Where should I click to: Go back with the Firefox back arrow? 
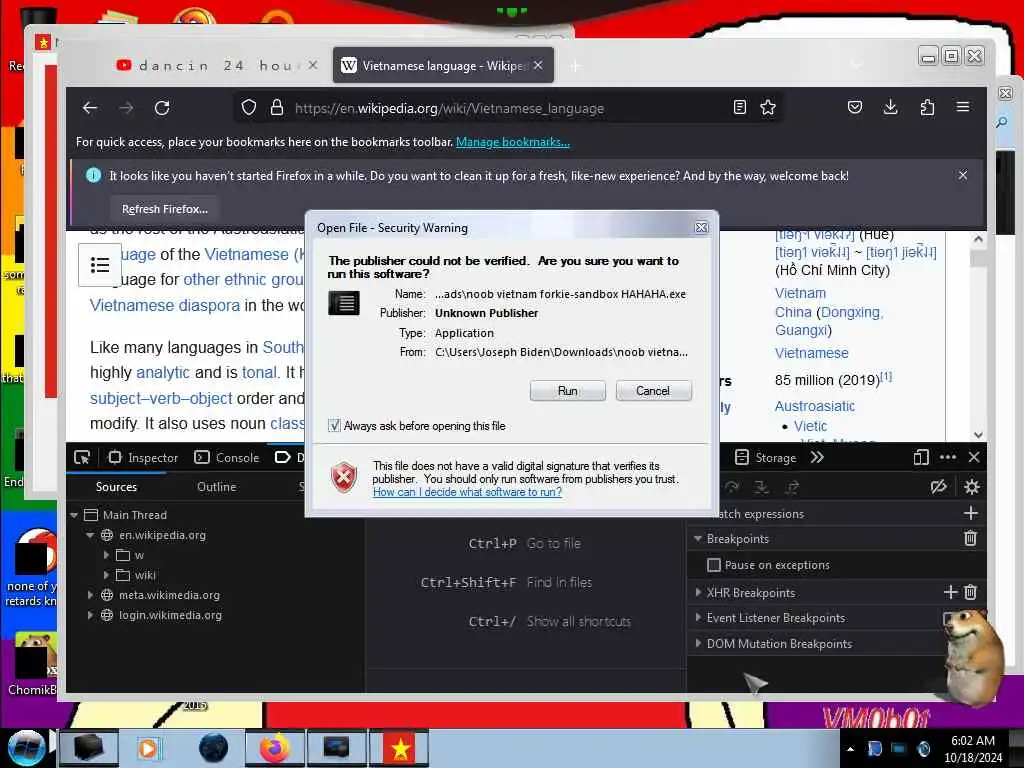click(89, 108)
